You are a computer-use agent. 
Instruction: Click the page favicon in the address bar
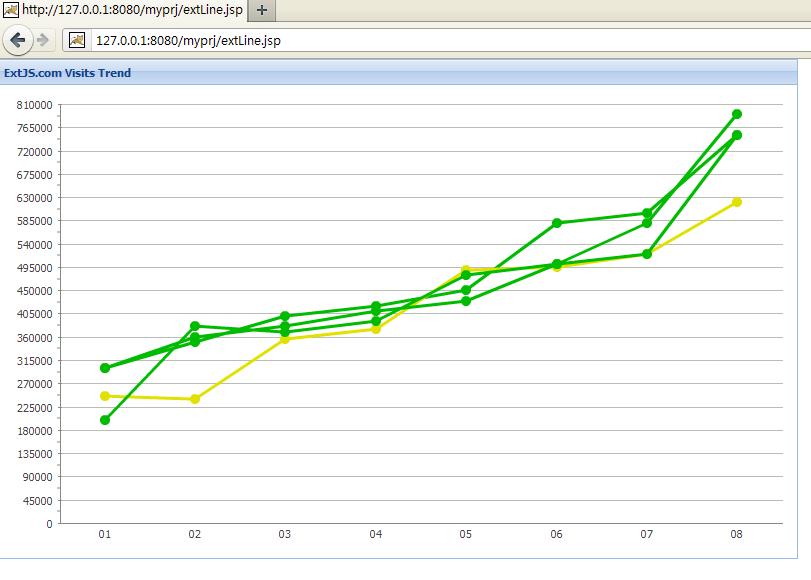(x=77, y=42)
